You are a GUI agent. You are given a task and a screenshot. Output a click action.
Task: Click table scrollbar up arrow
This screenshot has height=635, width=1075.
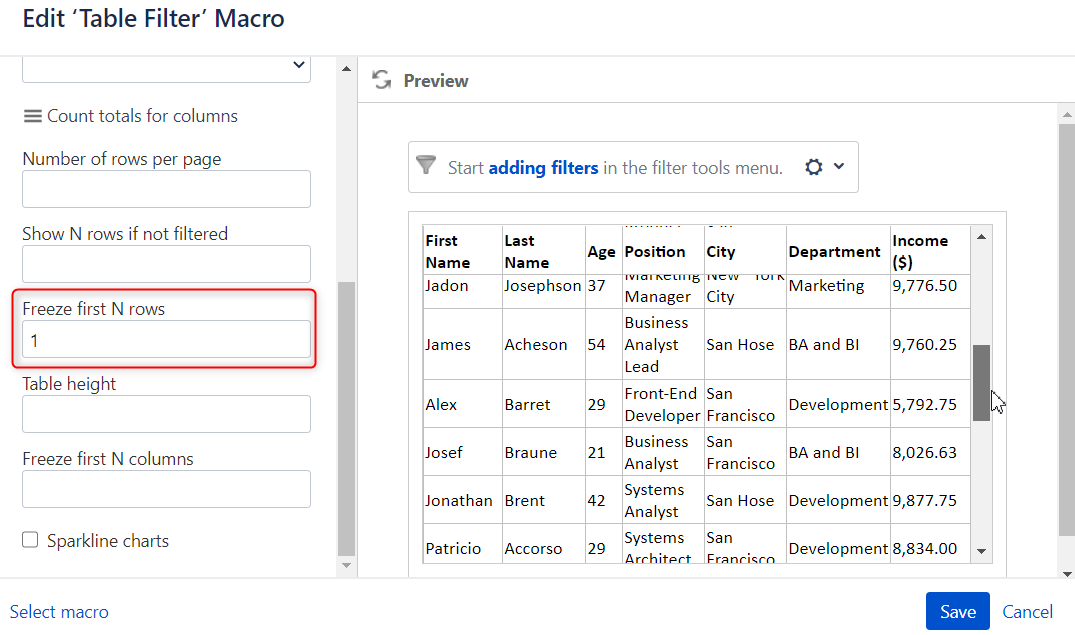pyautogui.click(x=981, y=237)
